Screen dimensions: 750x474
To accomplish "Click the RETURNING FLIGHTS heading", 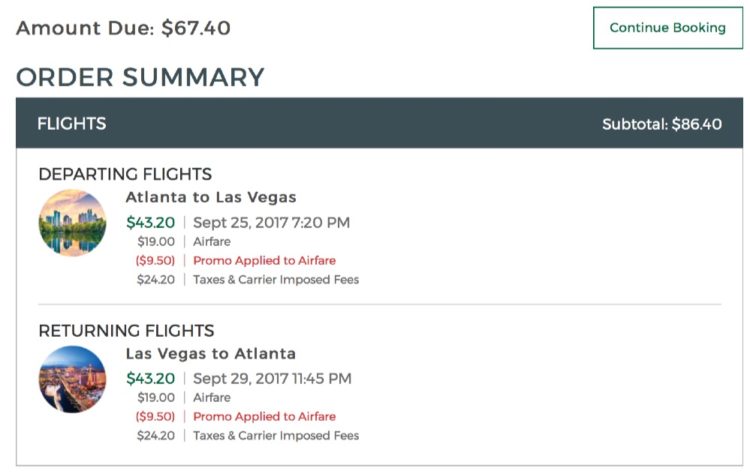I will tap(126, 330).
